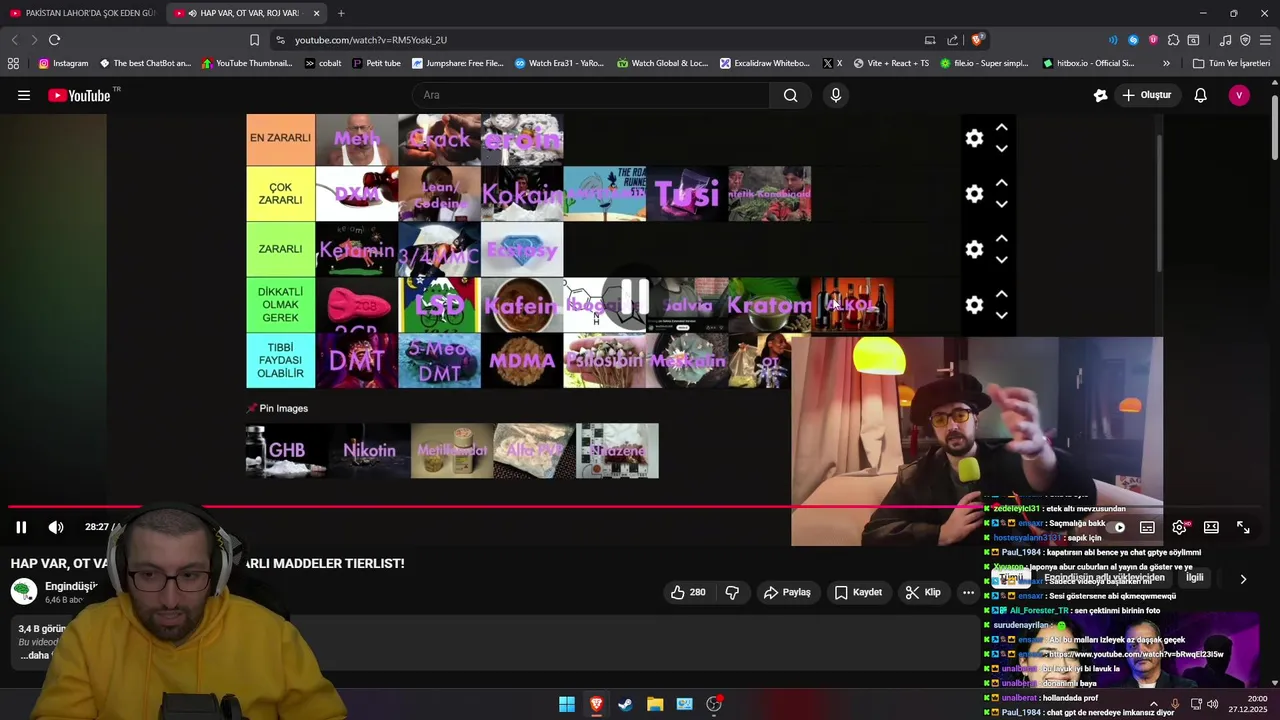Open the Windows Start button

567,704
